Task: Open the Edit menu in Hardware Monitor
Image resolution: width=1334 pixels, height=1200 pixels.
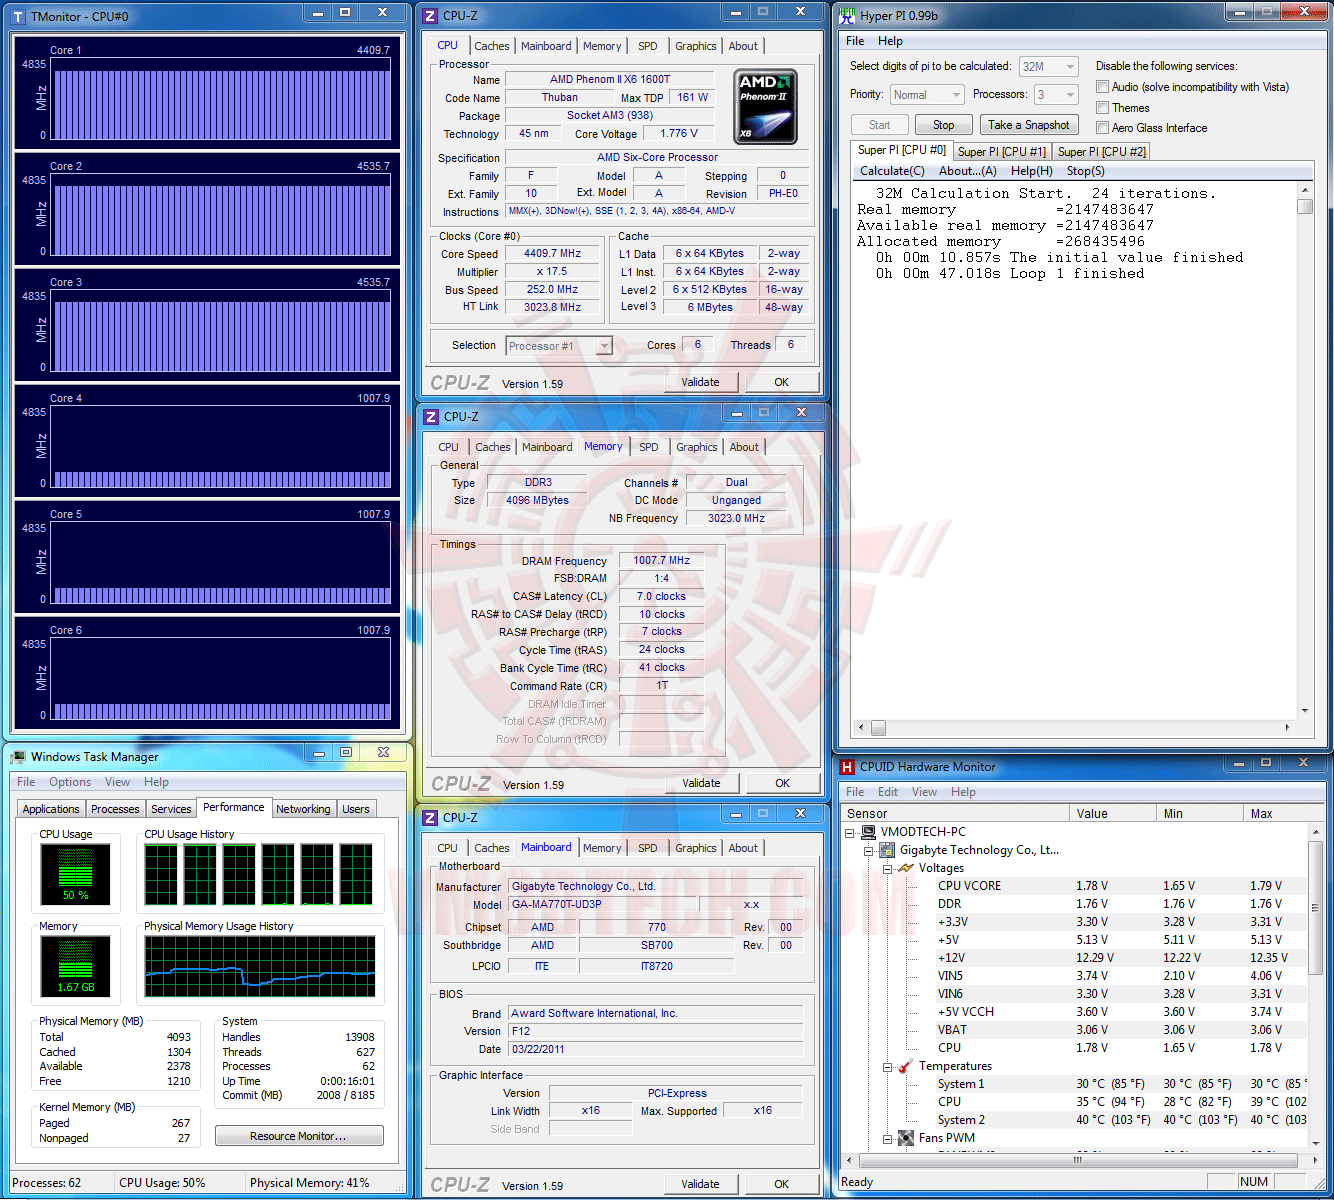Action: (888, 792)
